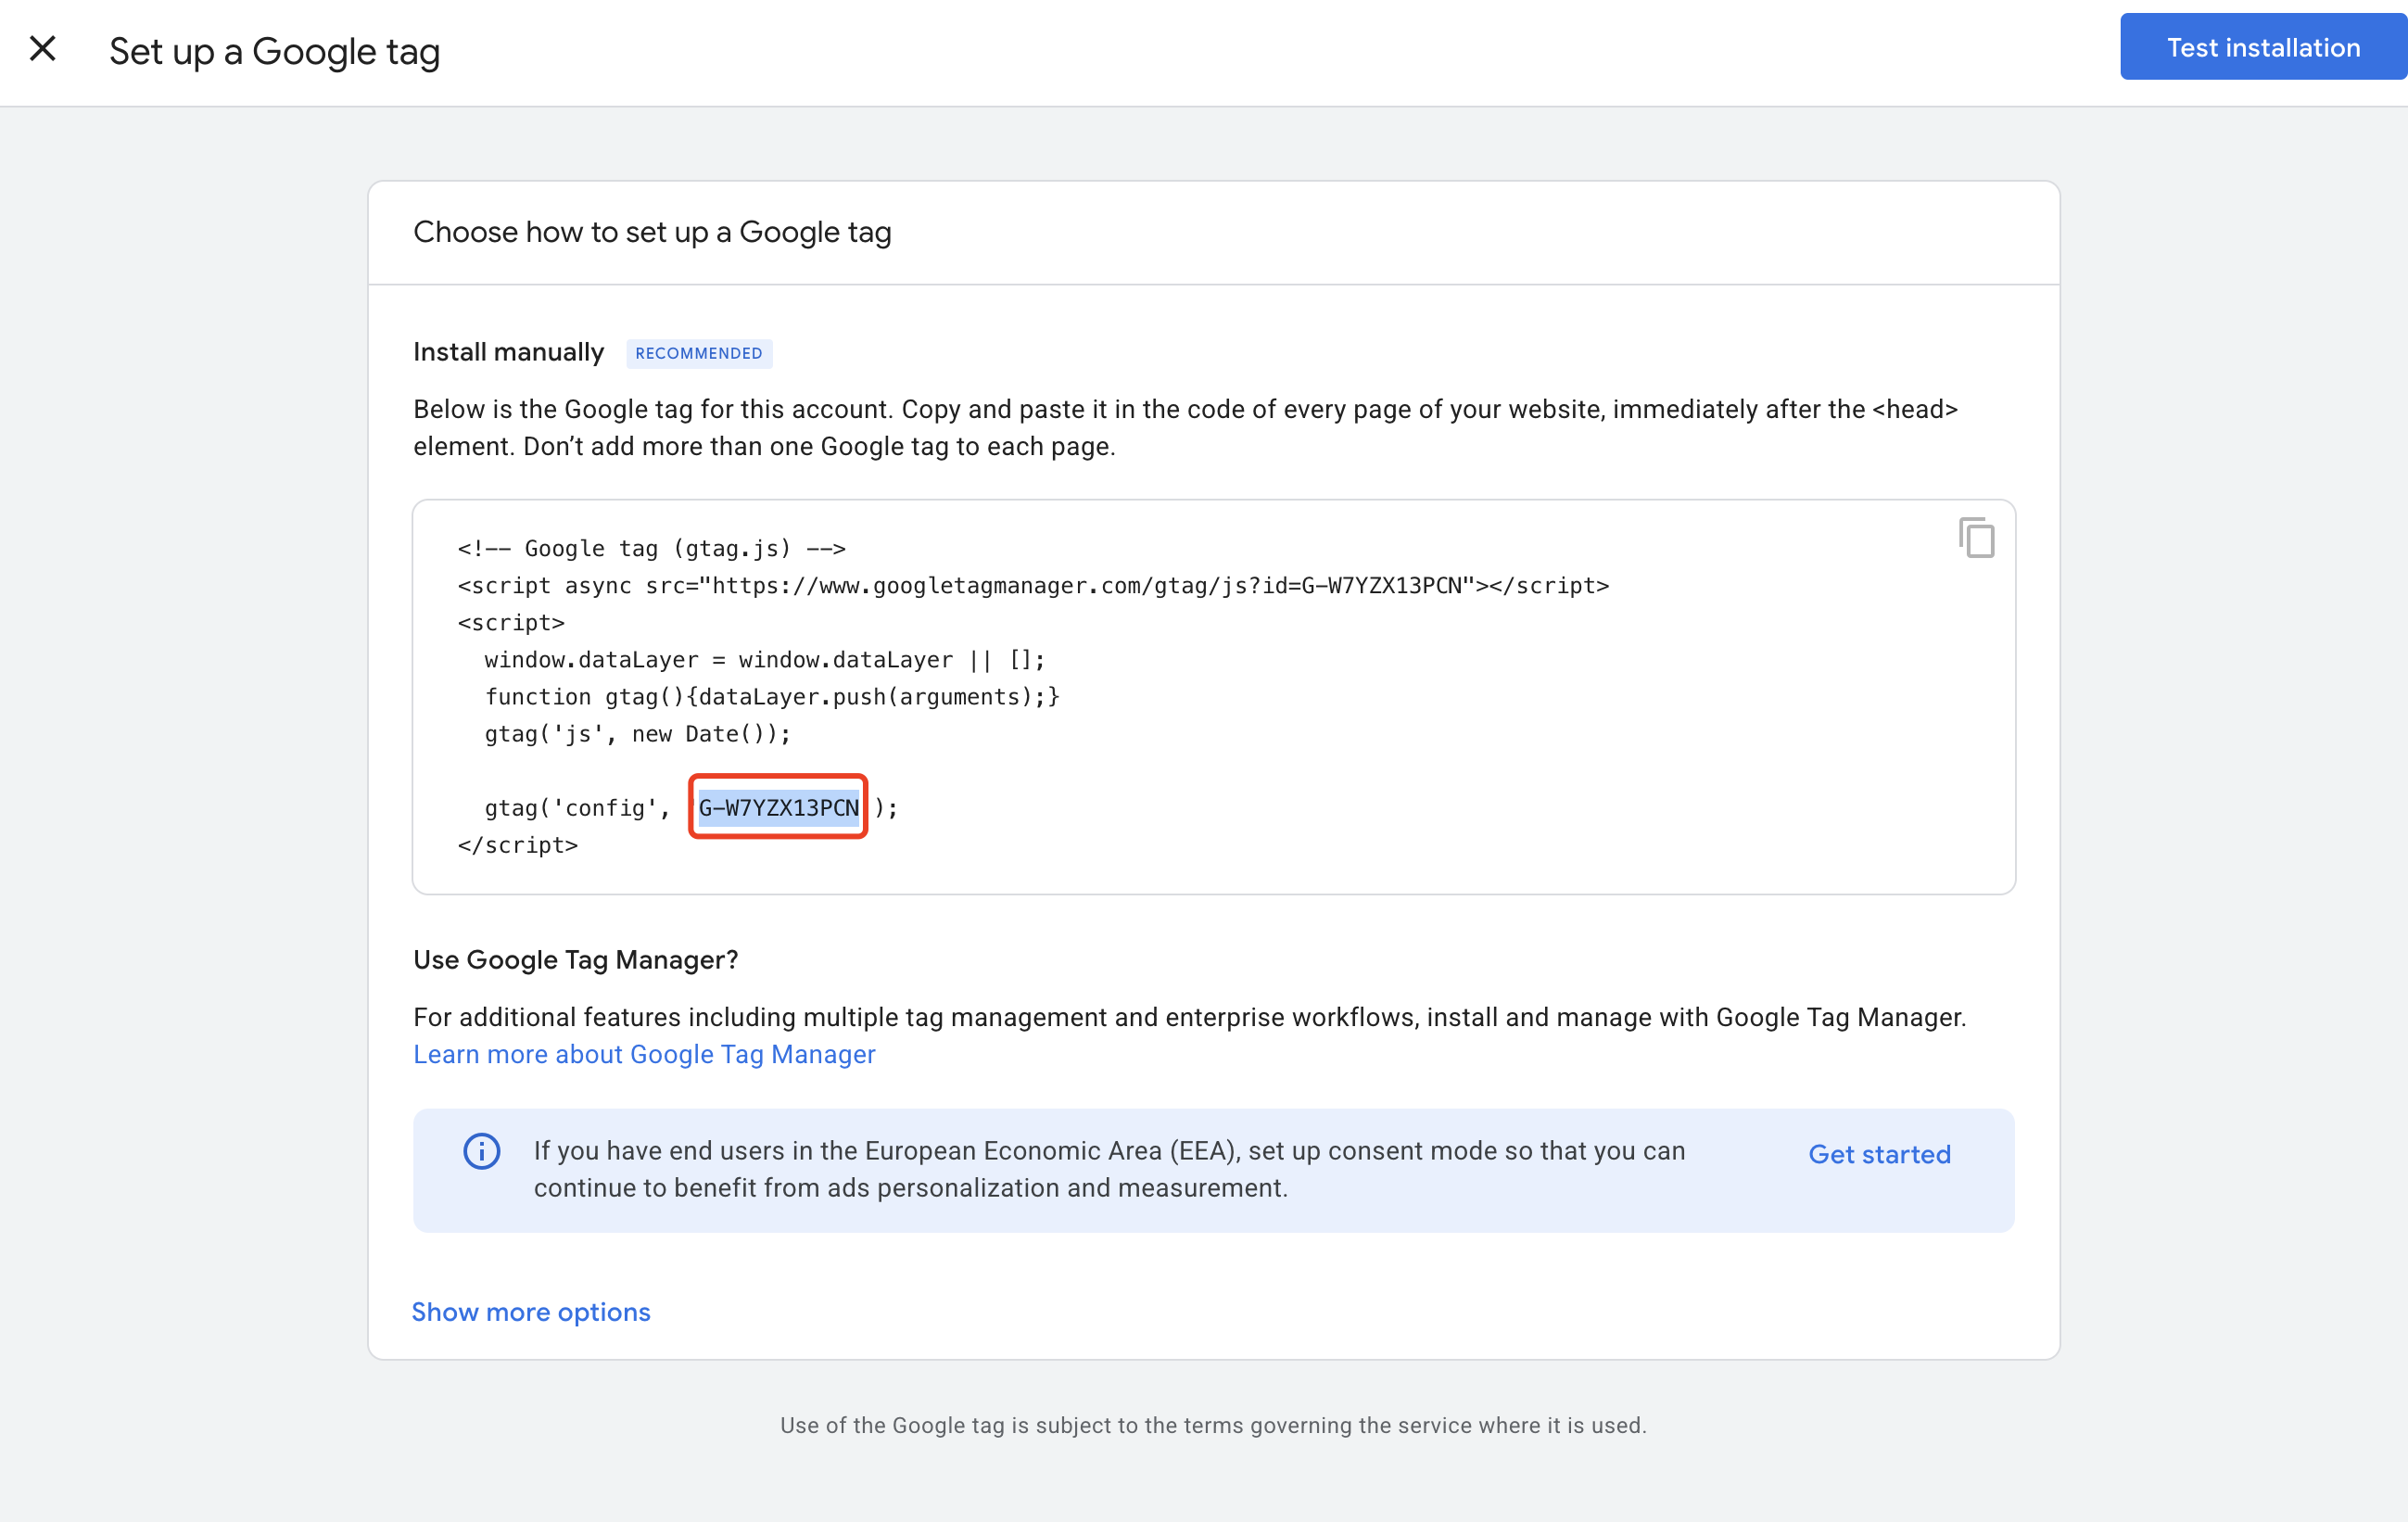The width and height of the screenshot is (2408, 1522).
Task: Click the script async src line
Action: pos(1033,585)
